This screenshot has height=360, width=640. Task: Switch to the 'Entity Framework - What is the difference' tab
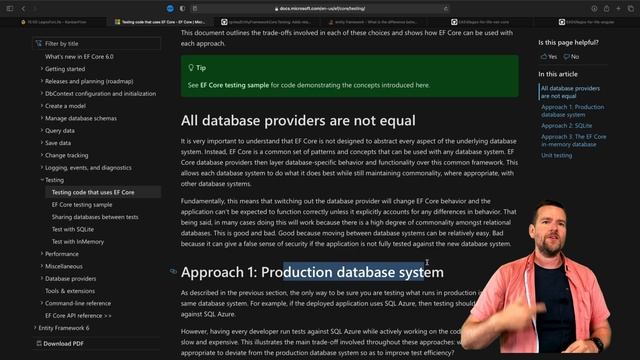point(373,22)
